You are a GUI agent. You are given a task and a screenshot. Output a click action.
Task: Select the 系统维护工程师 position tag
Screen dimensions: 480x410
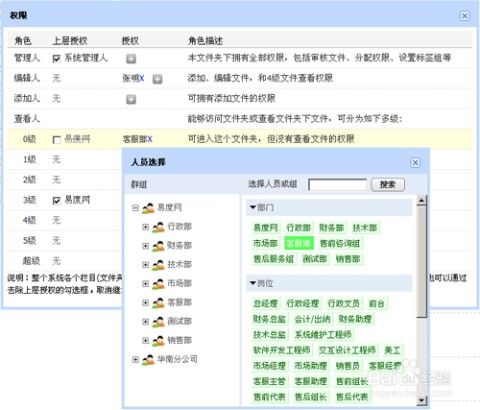[x=323, y=335]
